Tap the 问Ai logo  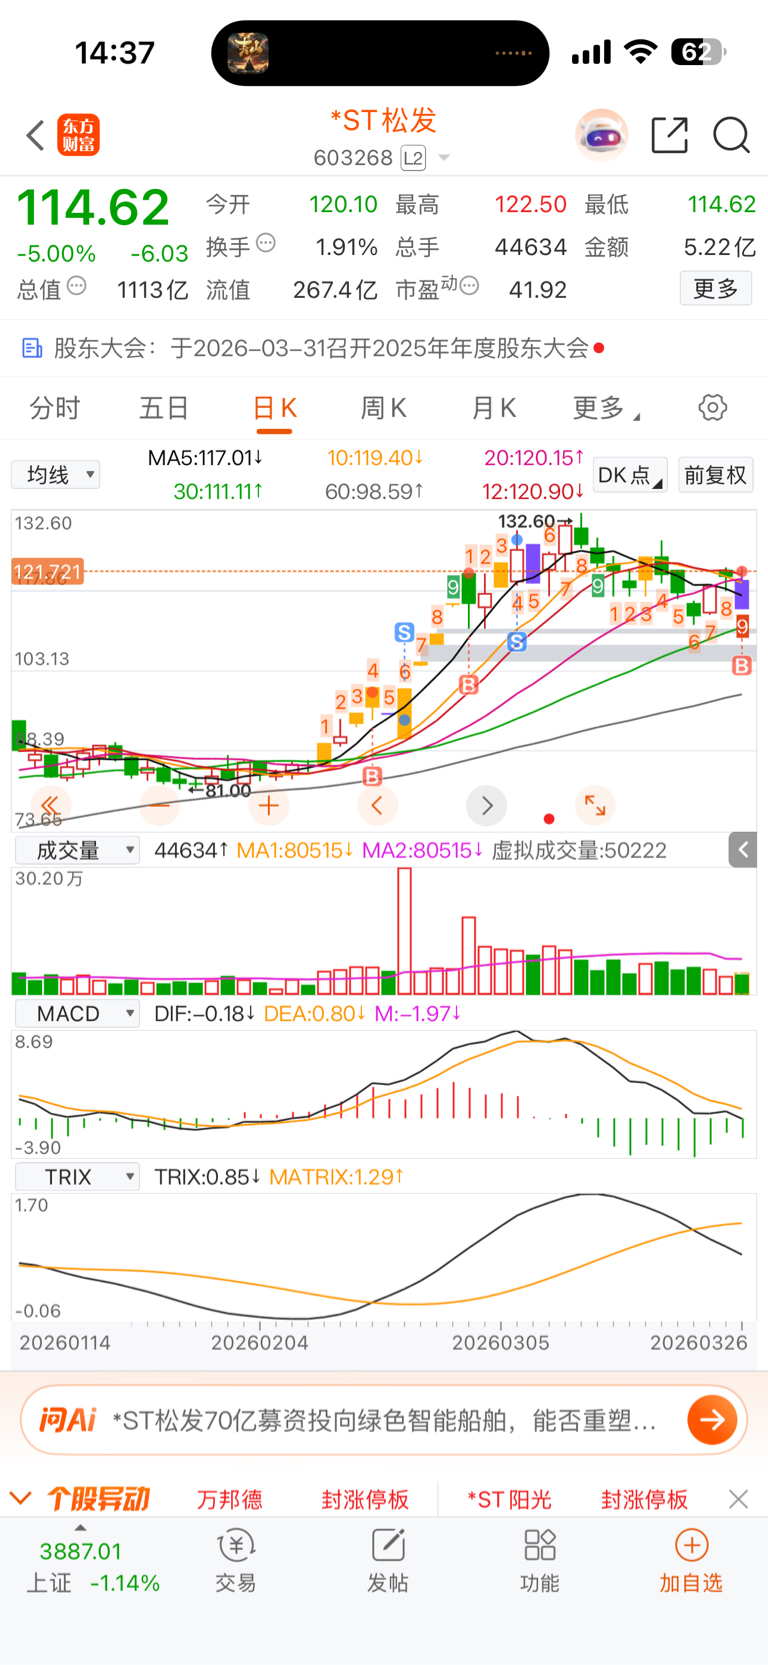pyautogui.click(x=68, y=1419)
